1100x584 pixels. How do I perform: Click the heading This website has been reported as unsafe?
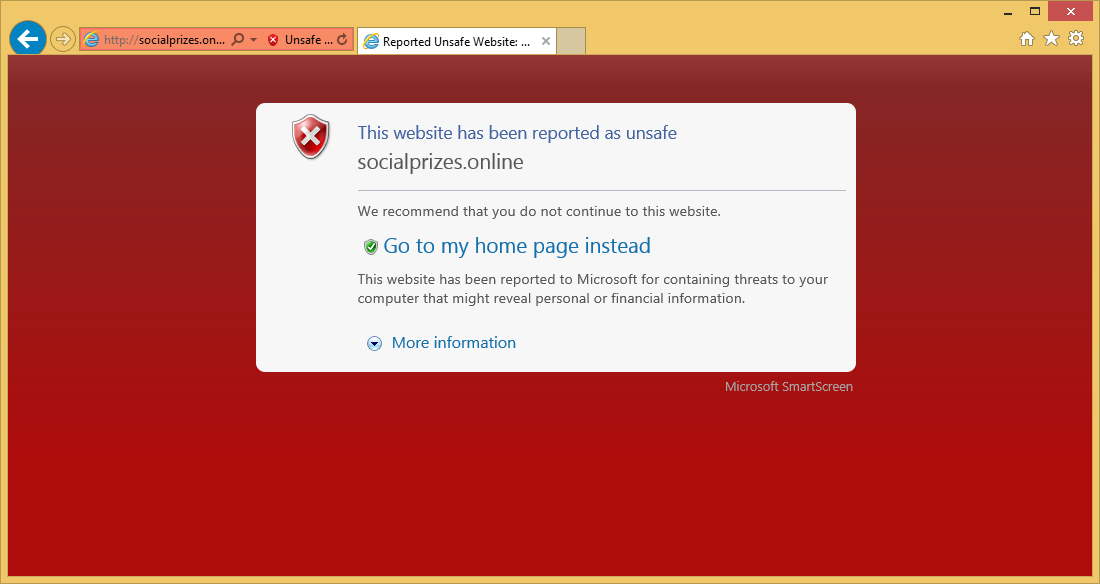(x=517, y=133)
